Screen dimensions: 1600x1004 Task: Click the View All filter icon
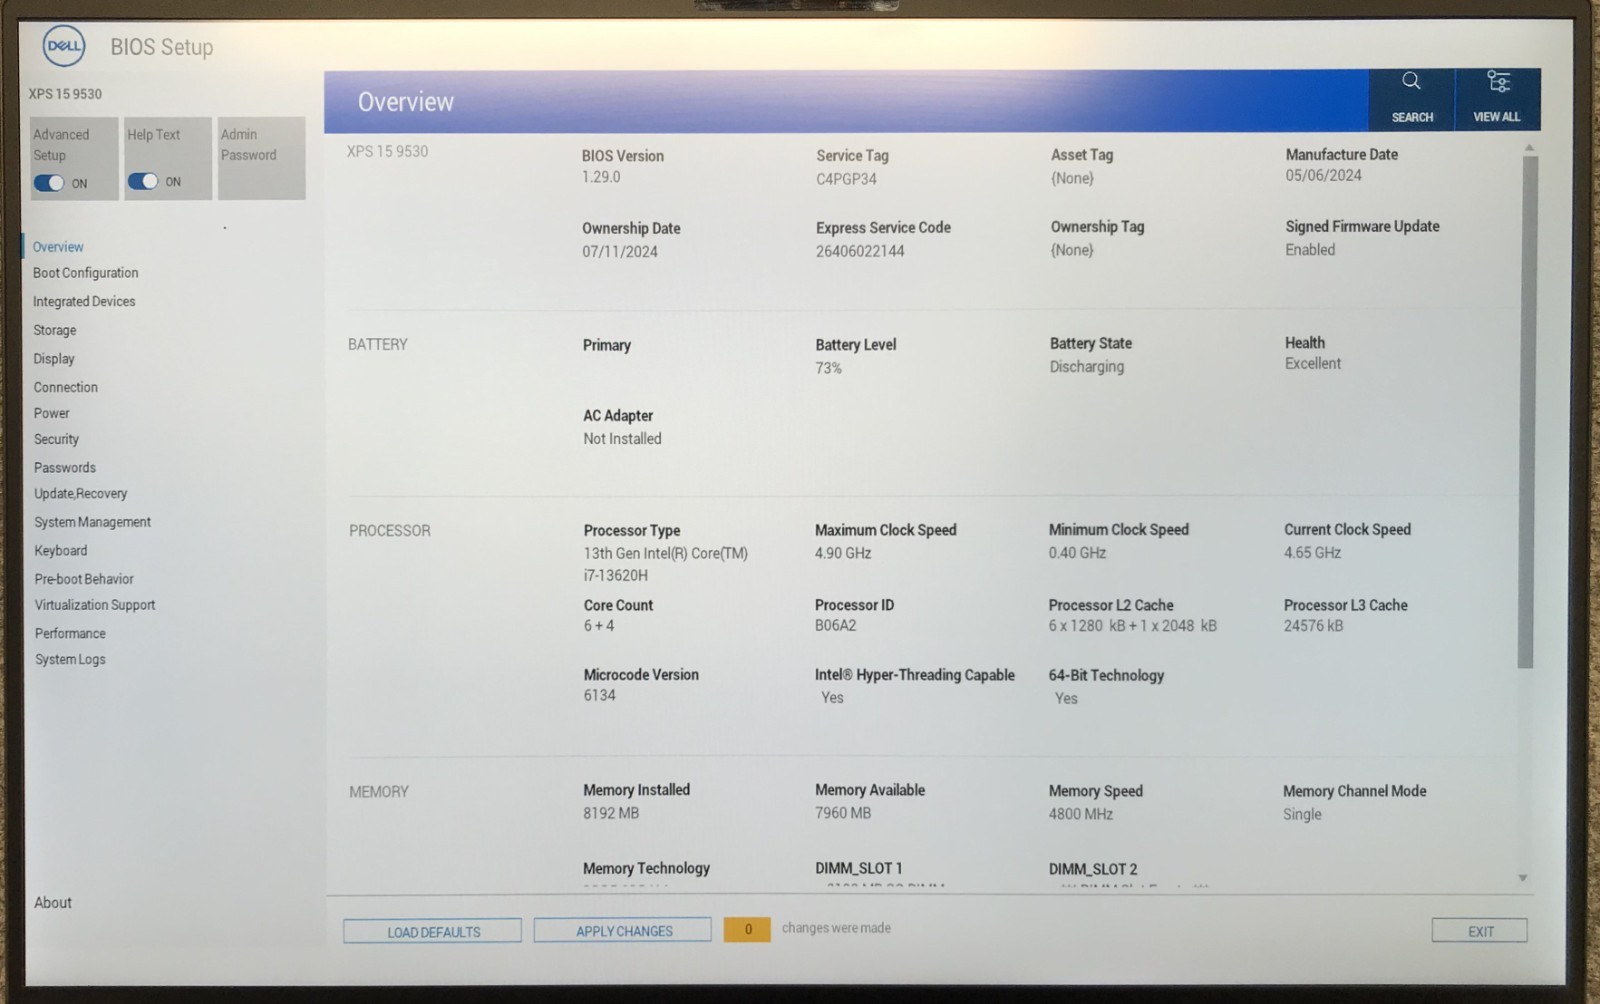1498,81
